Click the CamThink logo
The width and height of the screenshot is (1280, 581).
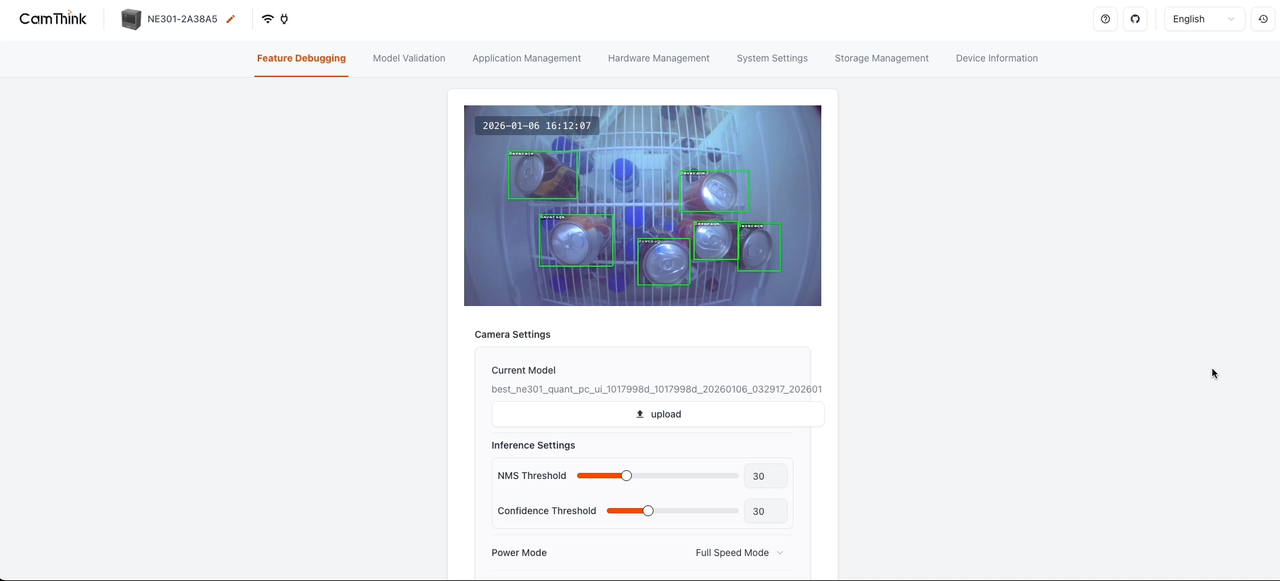[x=53, y=19]
